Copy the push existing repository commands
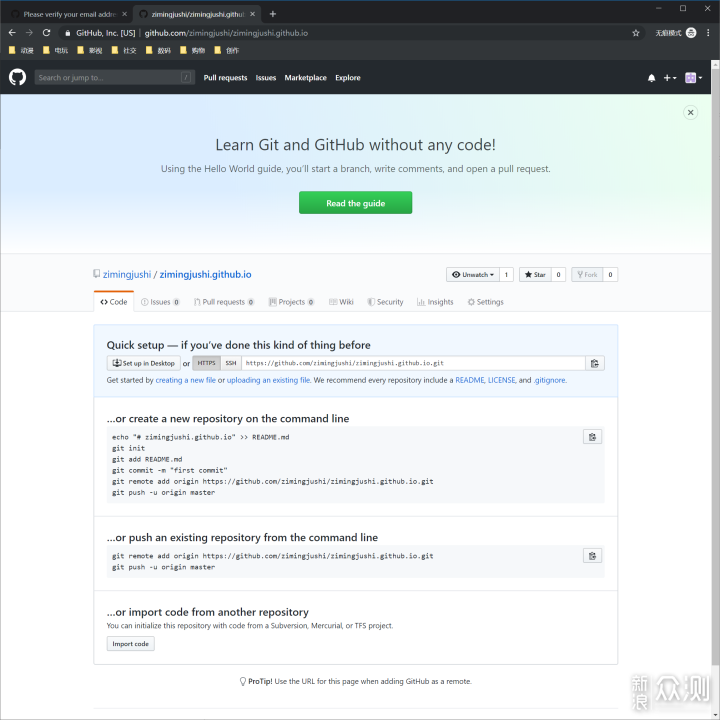 pyautogui.click(x=592, y=556)
